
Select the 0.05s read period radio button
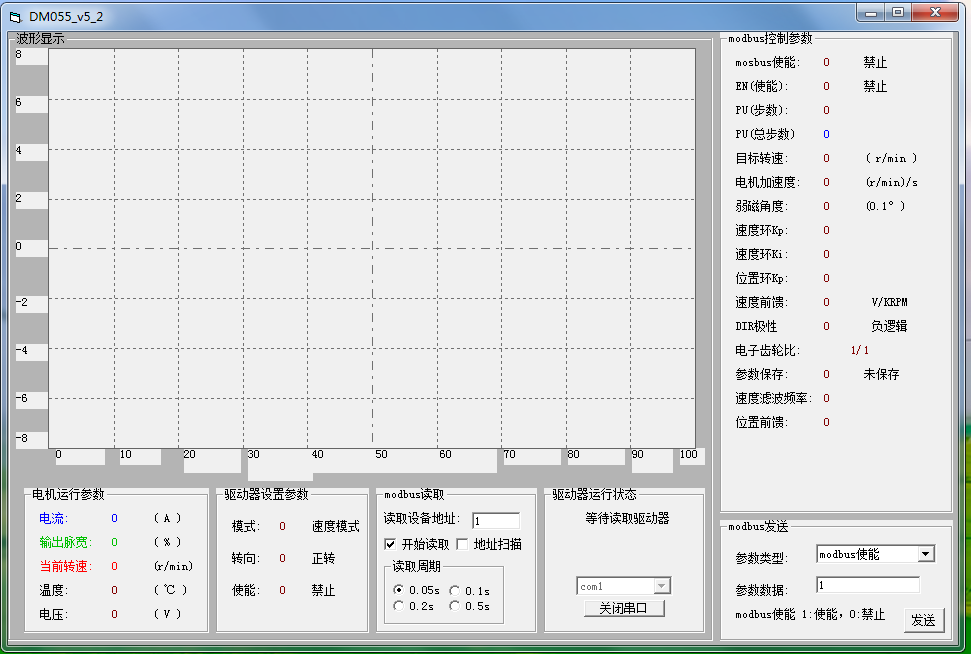pyautogui.click(x=398, y=590)
